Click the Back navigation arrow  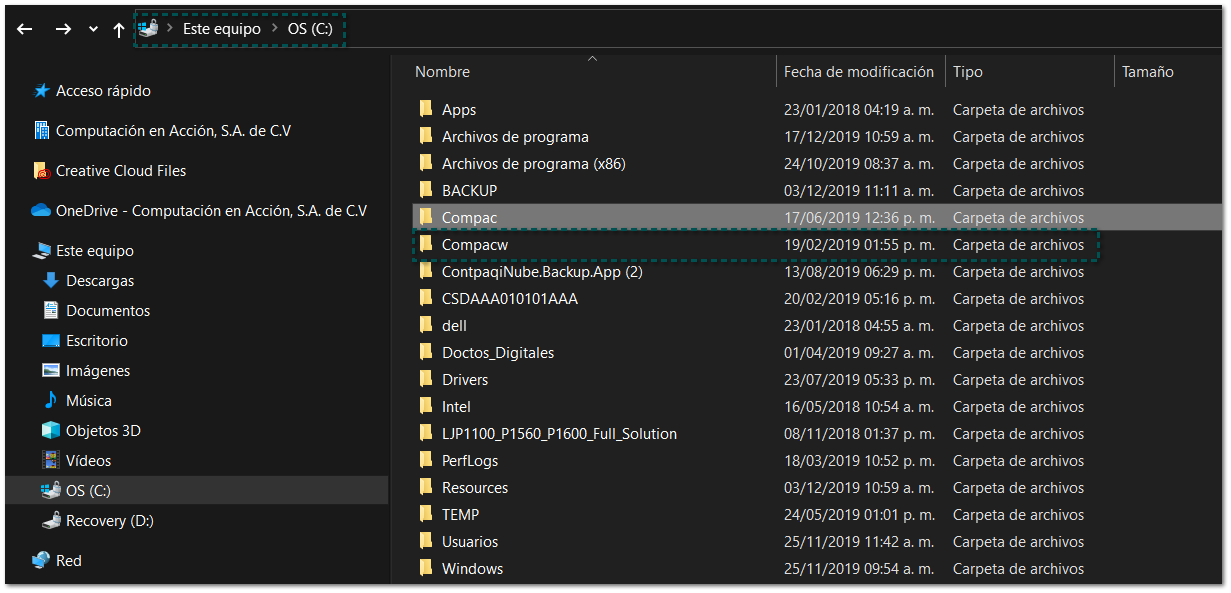tap(25, 30)
